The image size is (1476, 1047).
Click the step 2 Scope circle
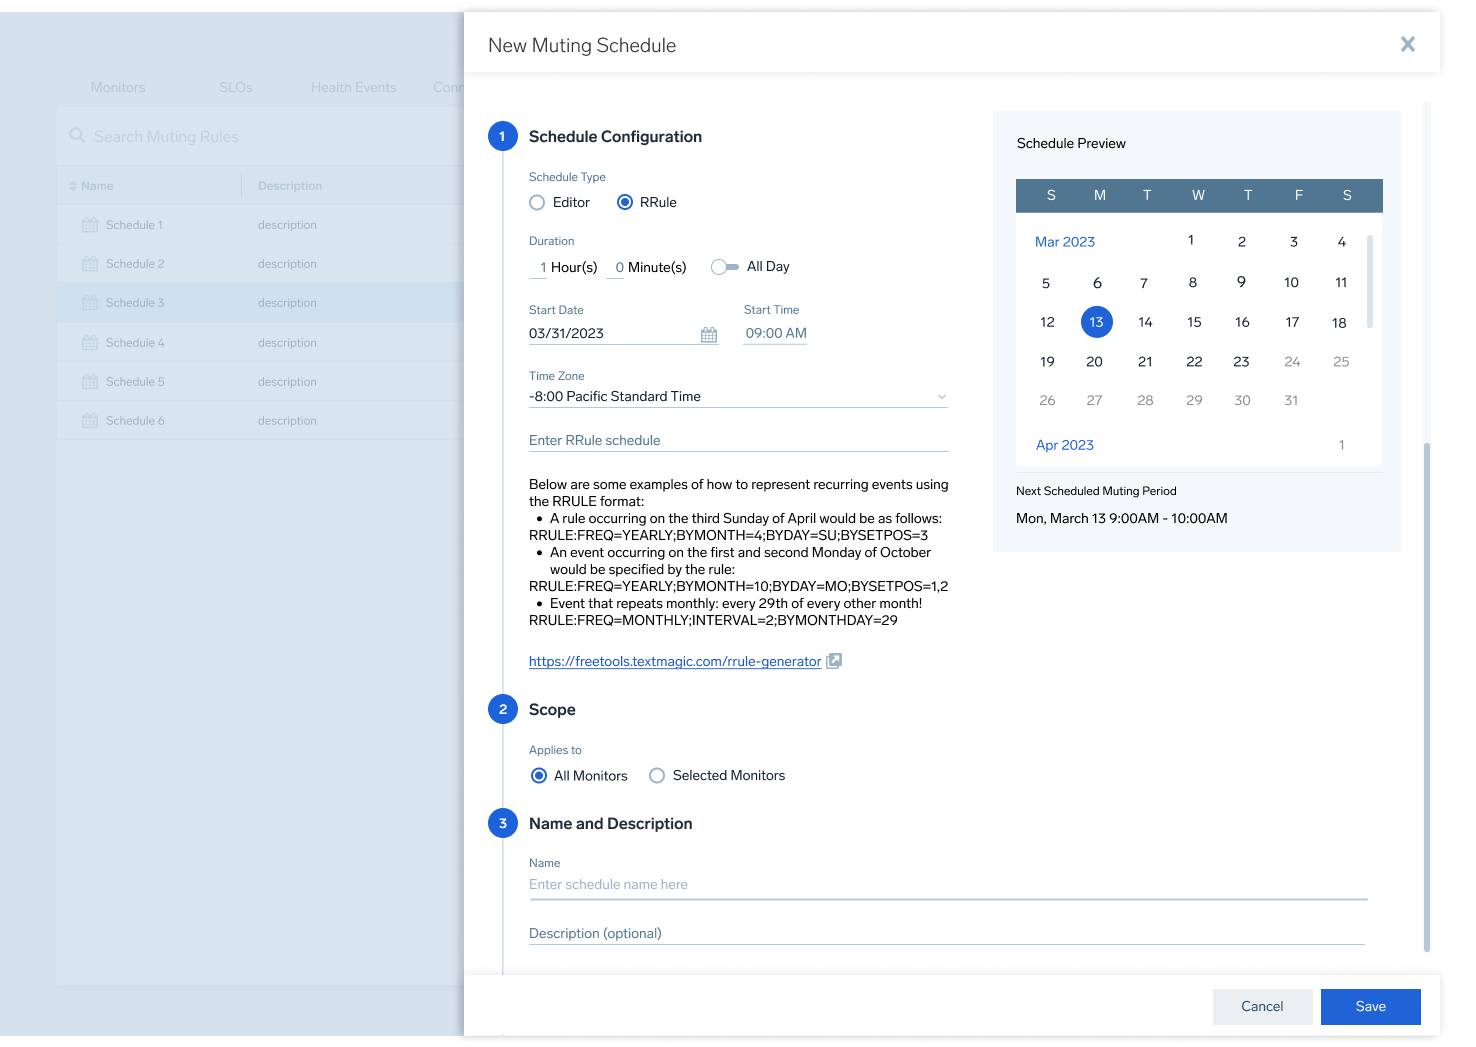coord(503,709)
